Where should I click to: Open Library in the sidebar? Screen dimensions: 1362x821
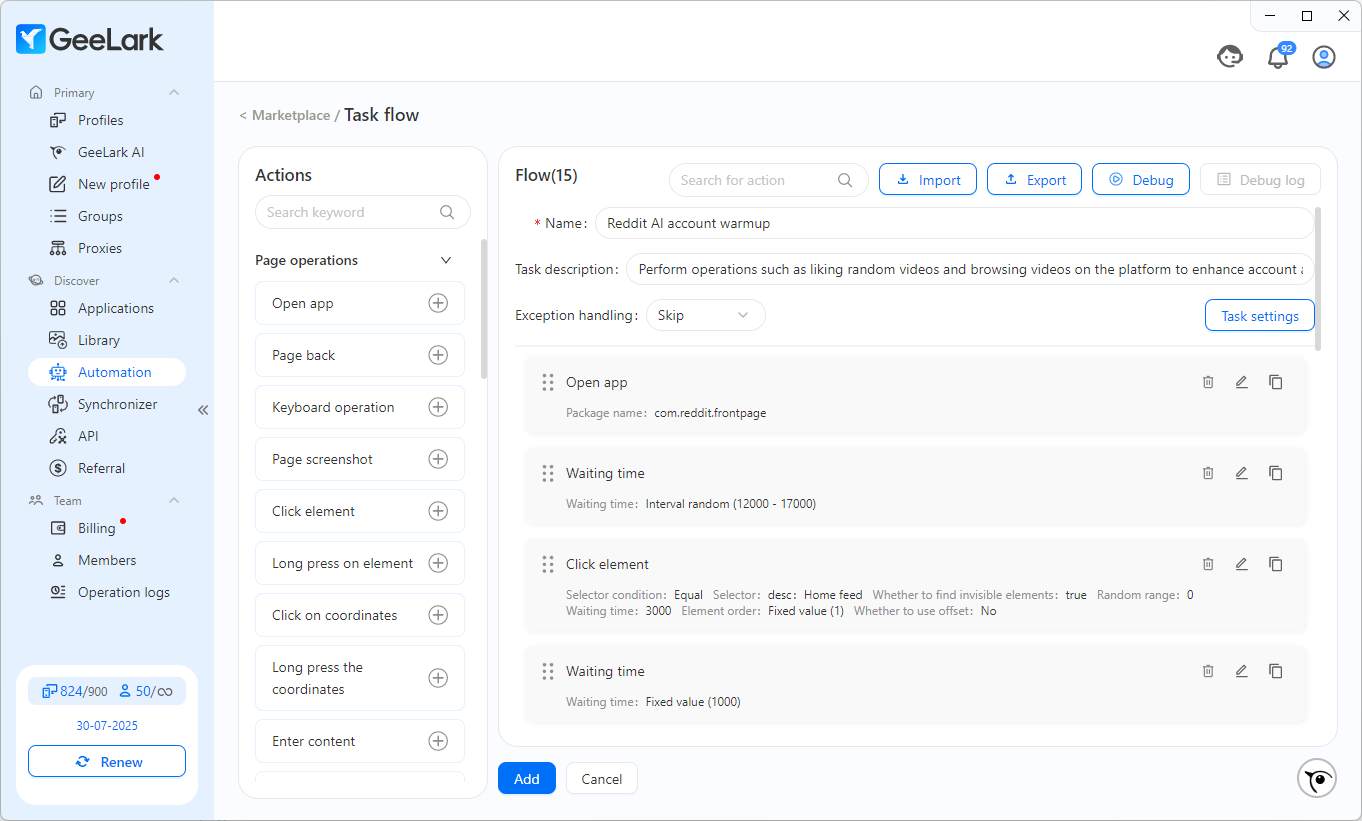tap(107, 340)
